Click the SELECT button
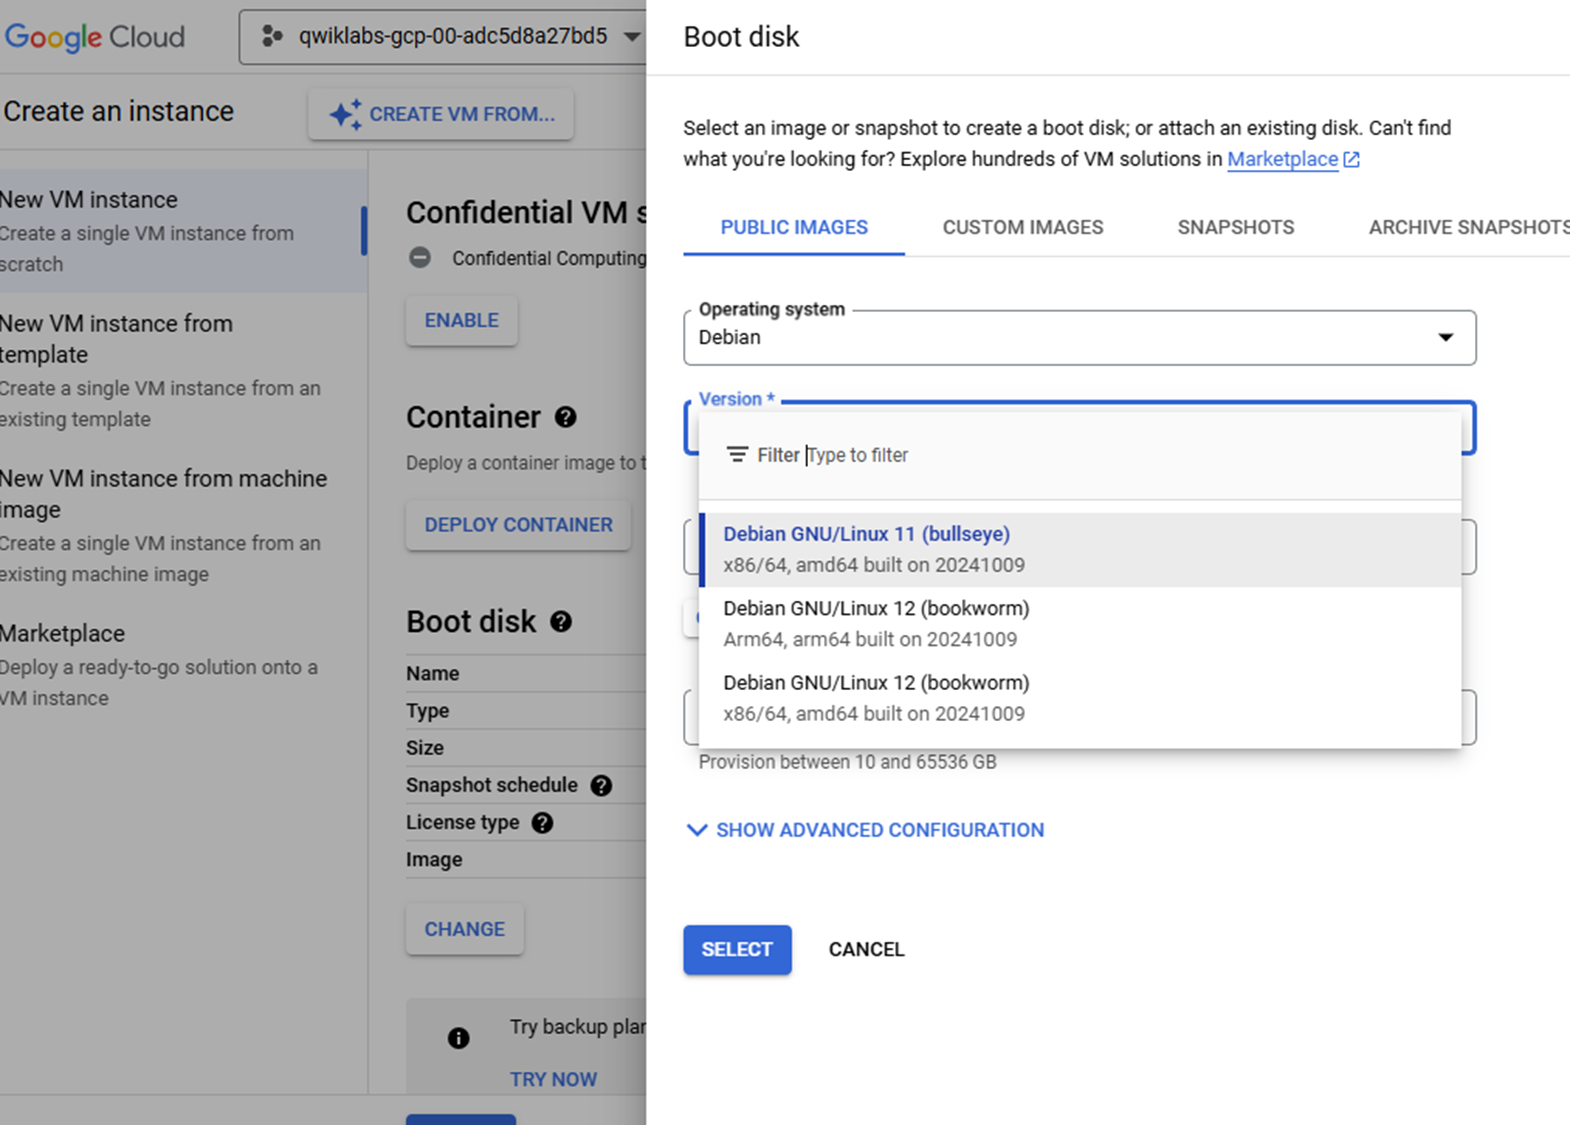 click(737, 949)
